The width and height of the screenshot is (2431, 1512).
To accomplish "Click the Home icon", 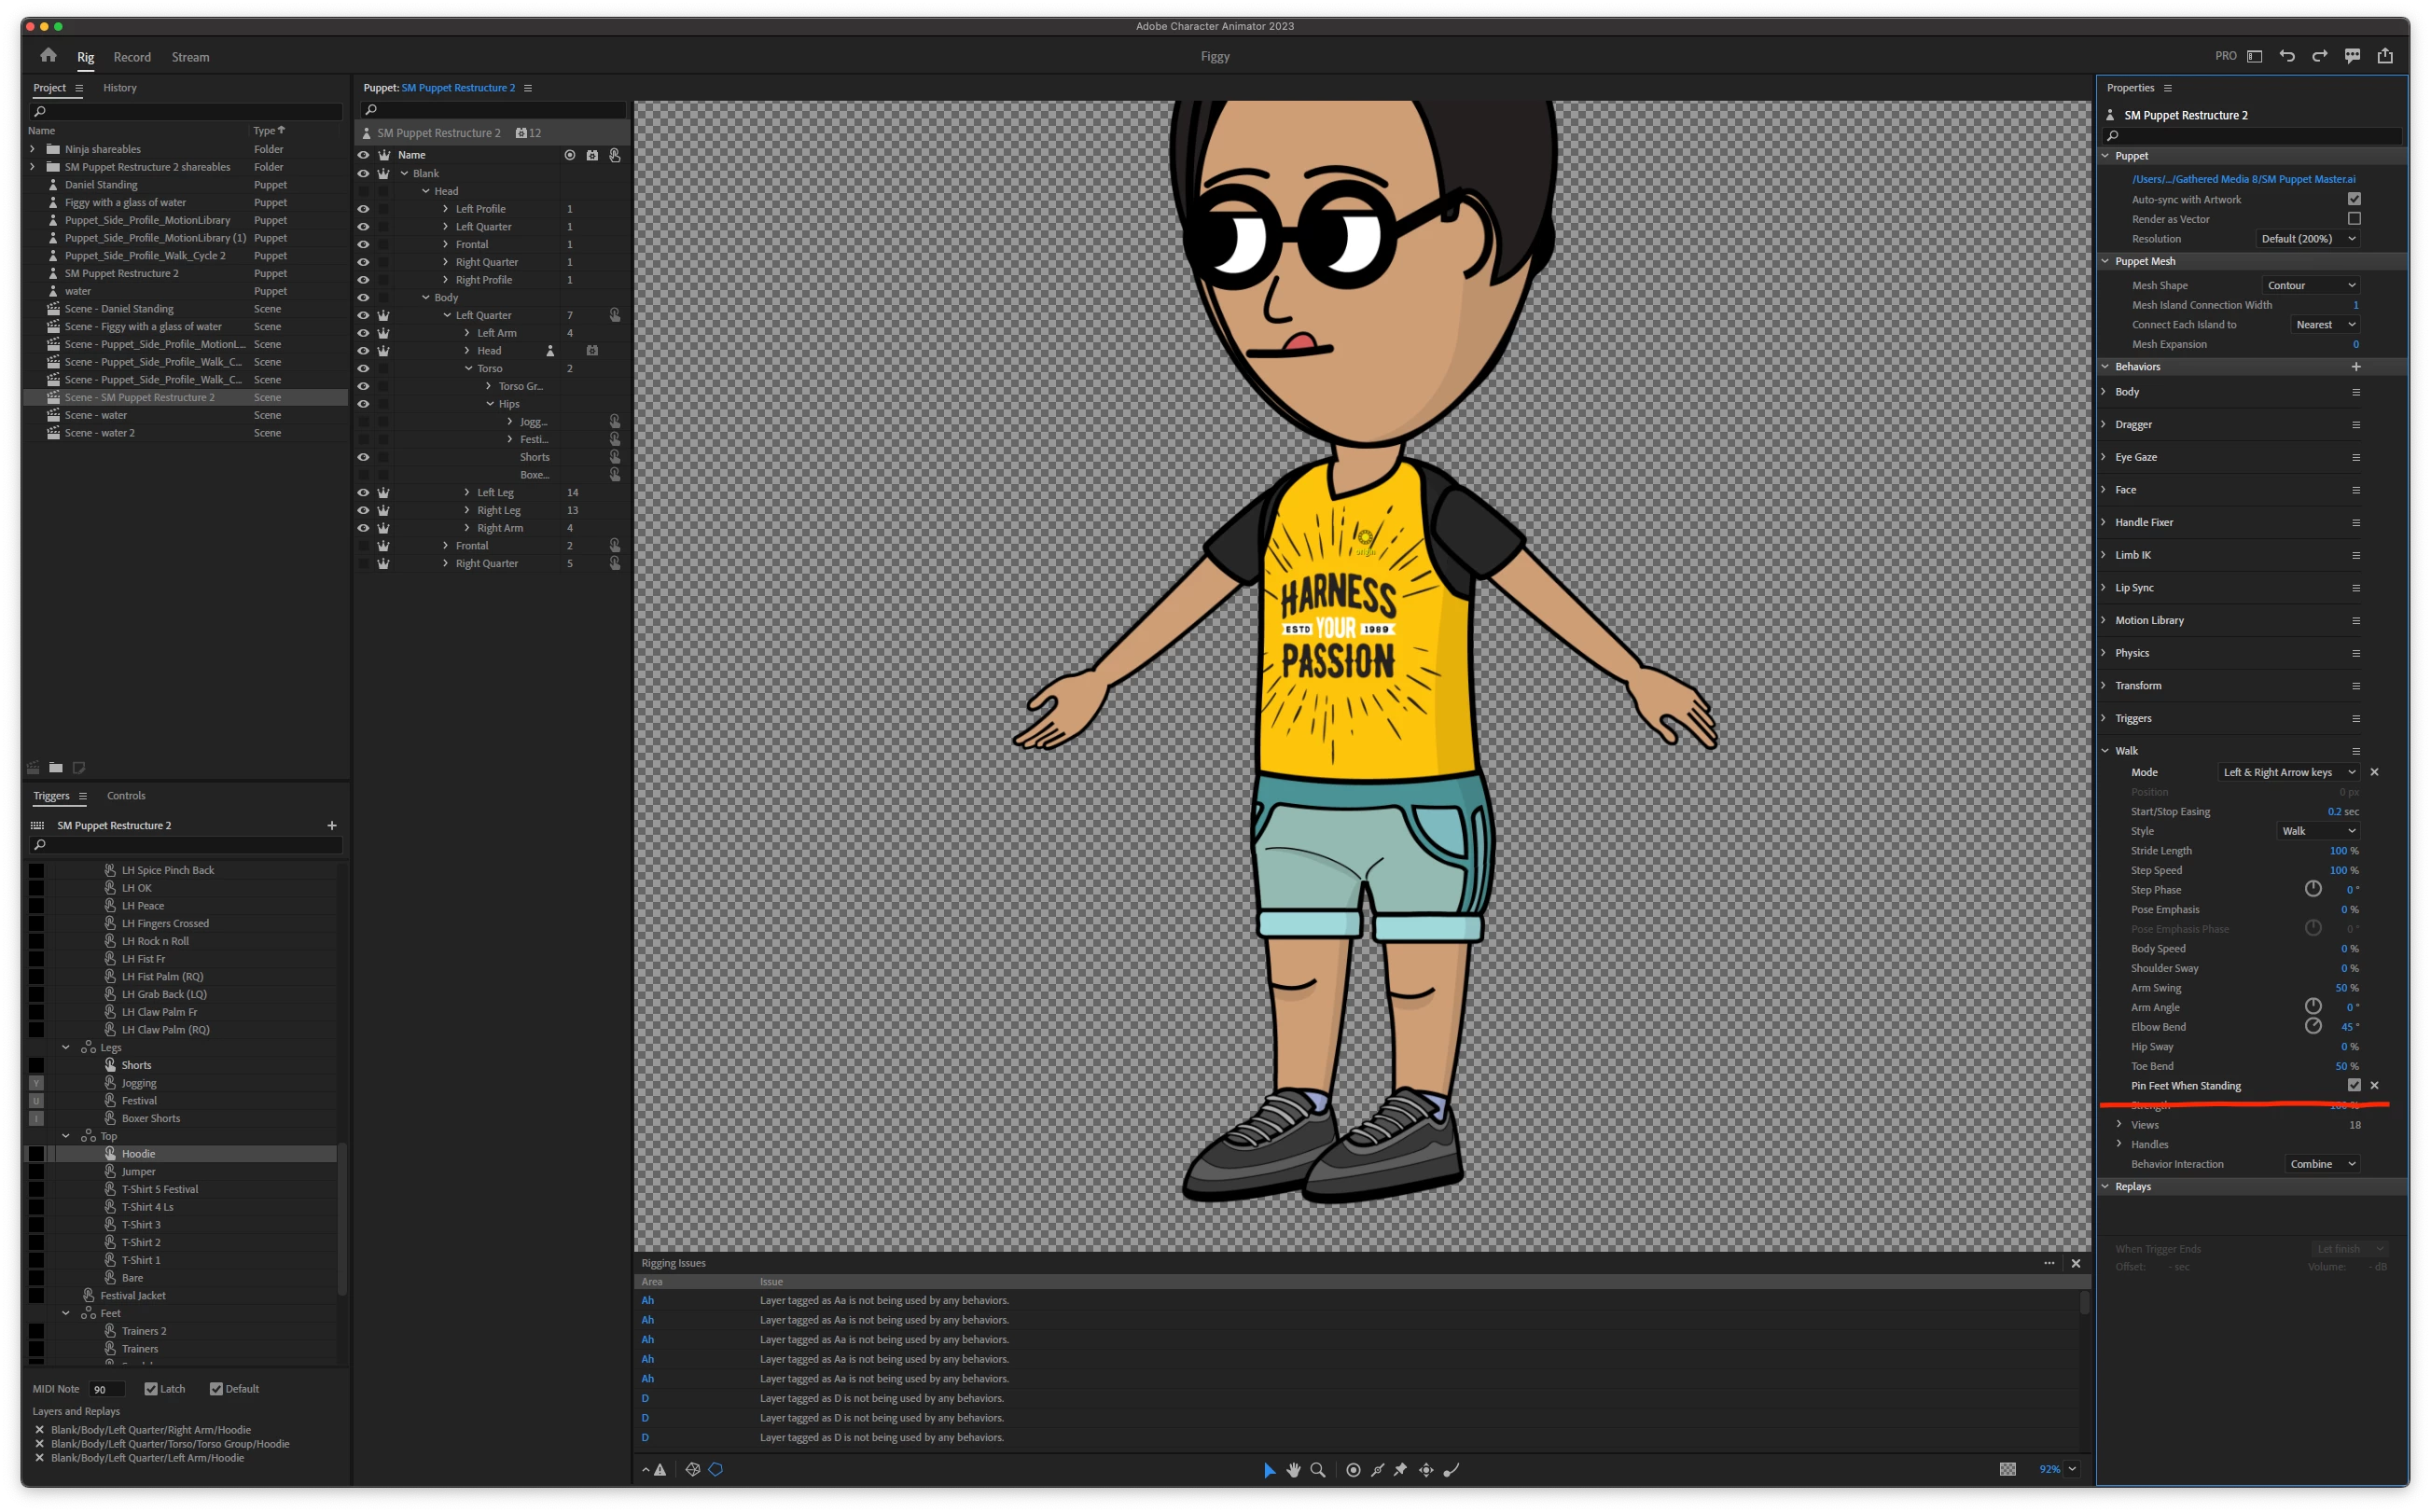I will tap(48, 56).
